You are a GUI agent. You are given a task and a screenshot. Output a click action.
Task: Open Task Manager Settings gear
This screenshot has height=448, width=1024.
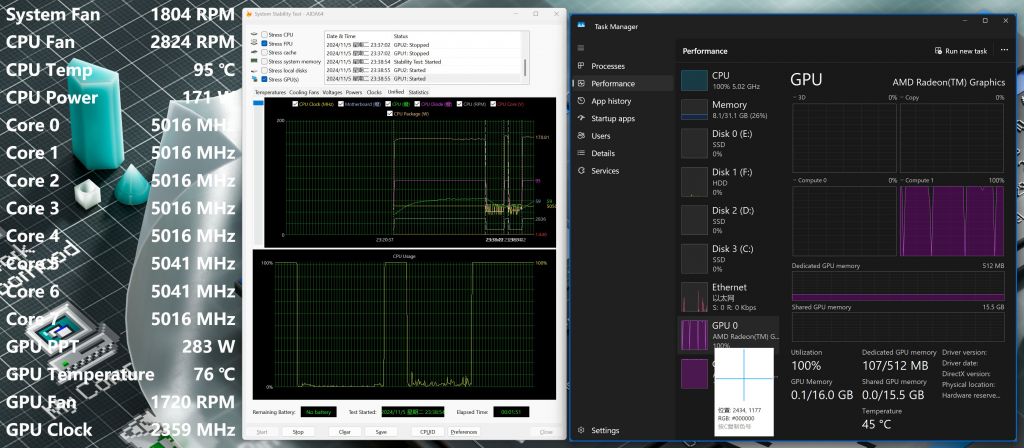582,430
